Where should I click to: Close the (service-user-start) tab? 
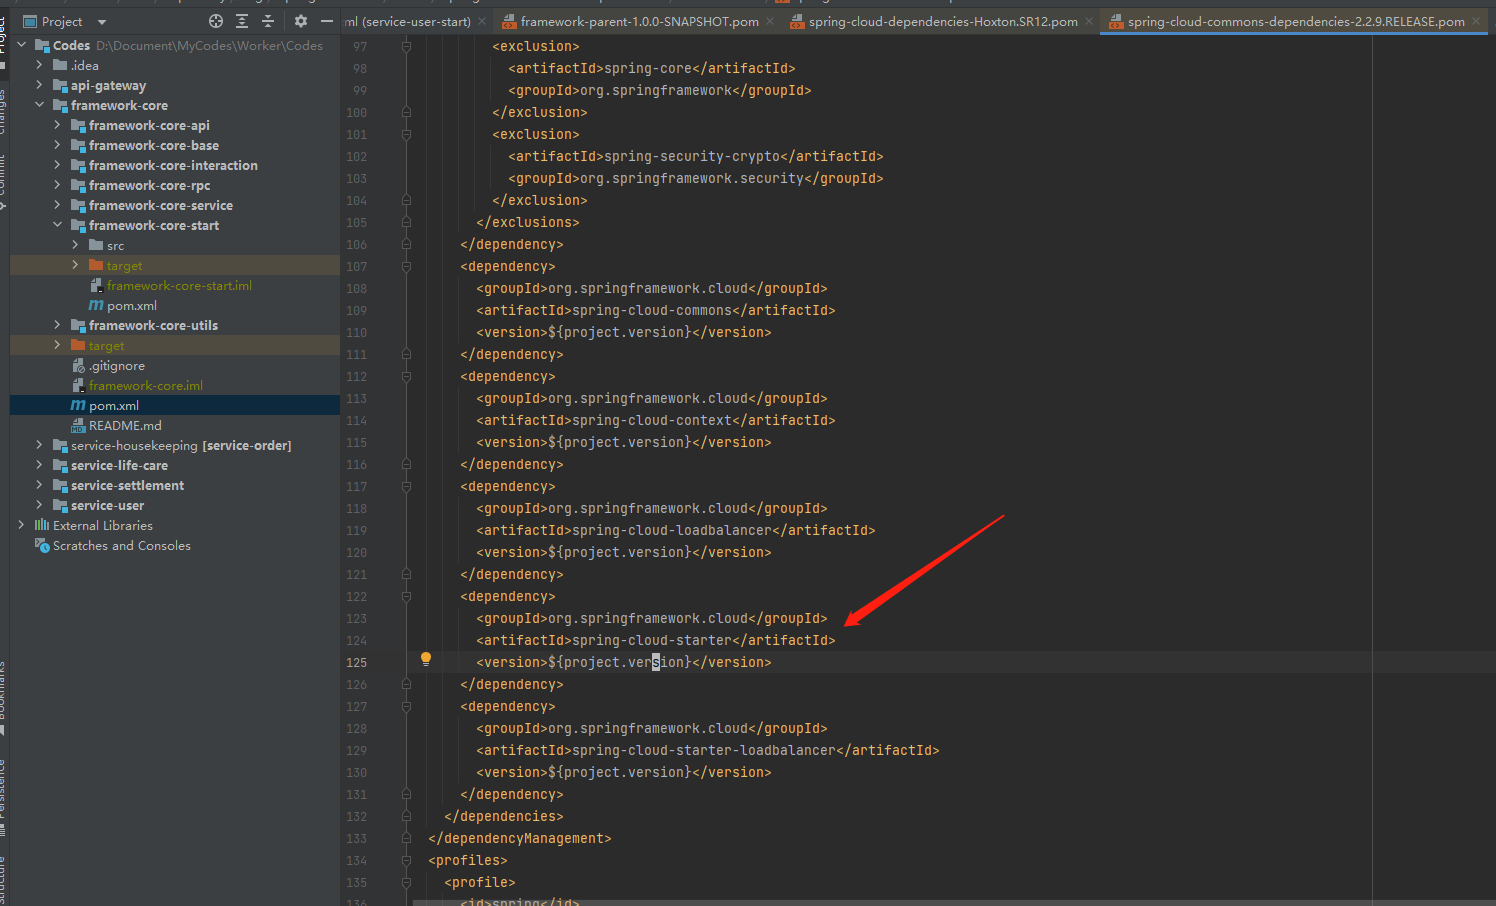(482, 21)
